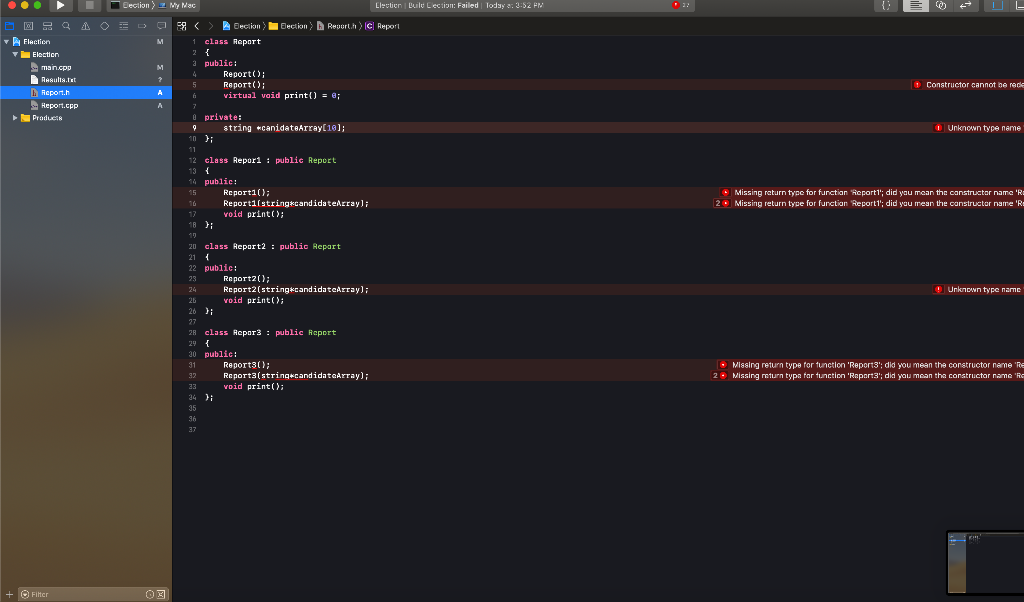Image resolution: width=1024 pixels, height=602 pixels.
Task: Open the related items grid menu
Action: (182, 26)
